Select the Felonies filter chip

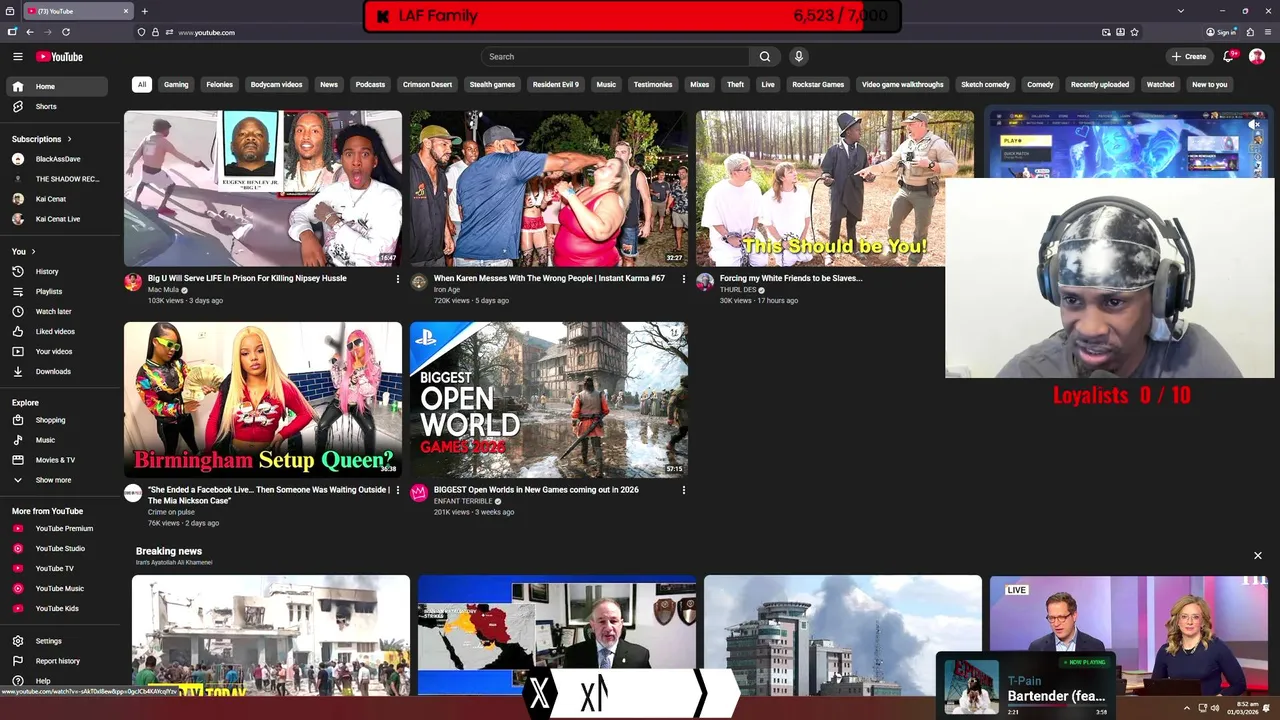tap(219, 85)
